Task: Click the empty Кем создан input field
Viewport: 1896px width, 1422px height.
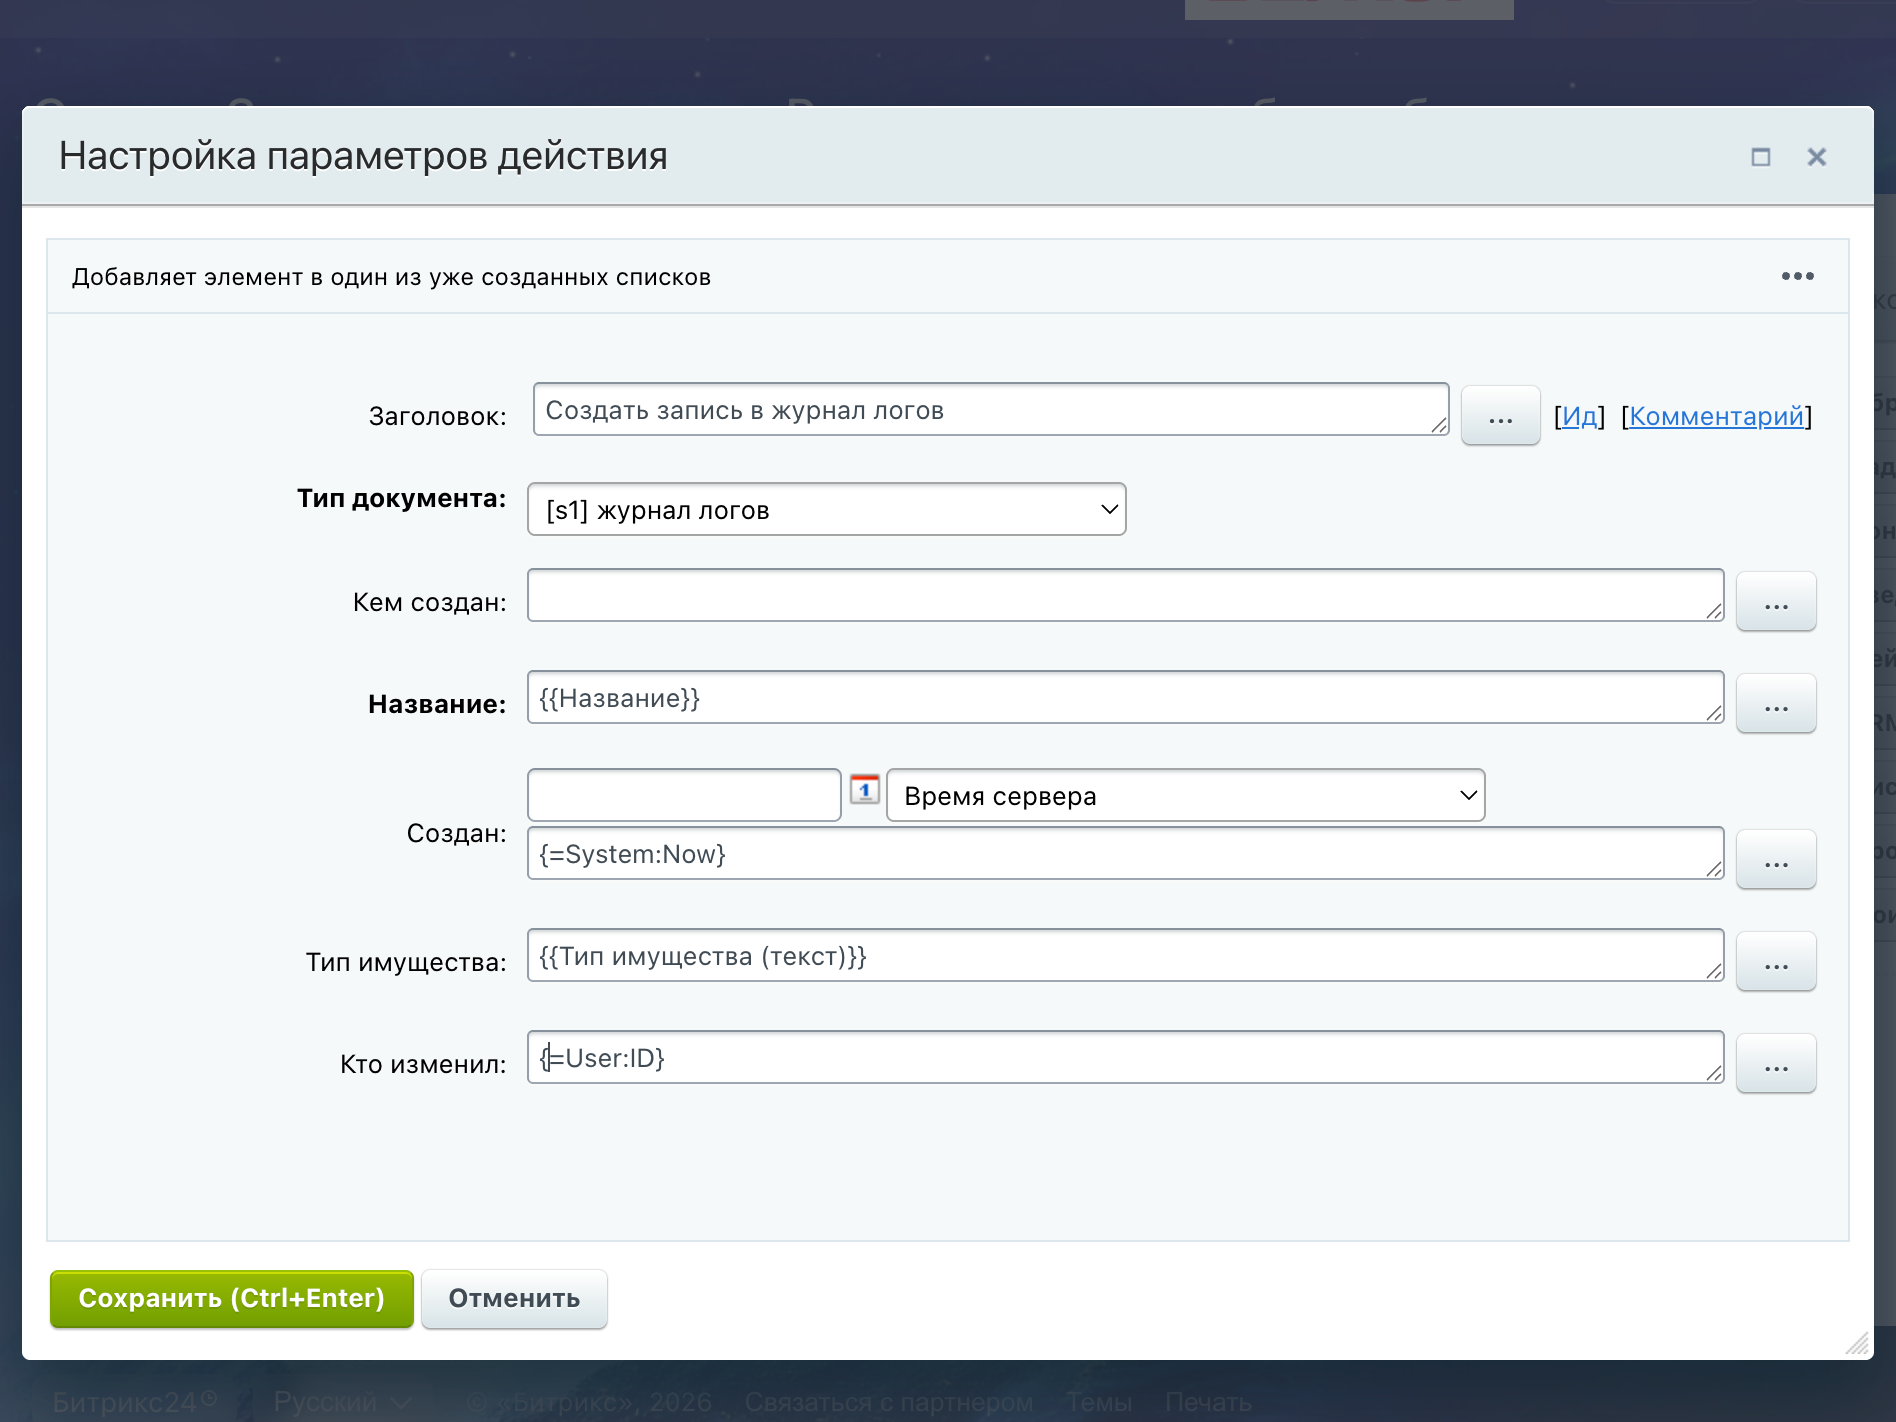Action: [1120, 596]
